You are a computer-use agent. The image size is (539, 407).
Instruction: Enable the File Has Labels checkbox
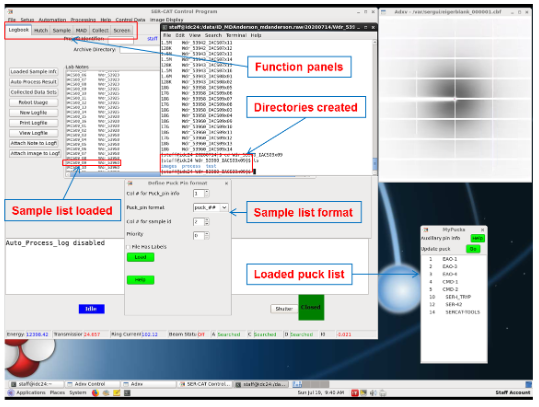(129, 247)
